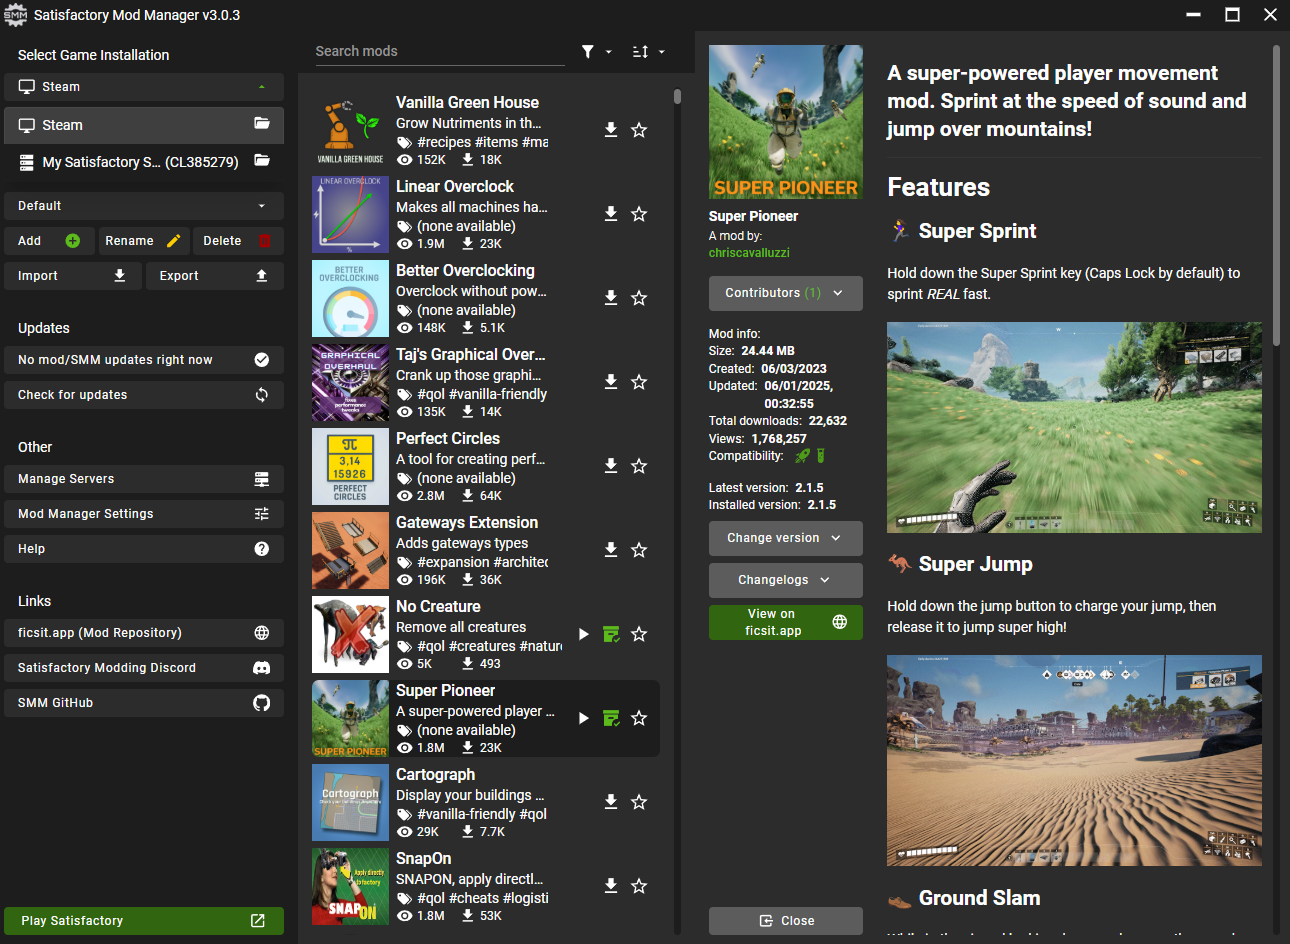Favorite the Vanilla Green House mod
Image resolution: width=1290 pixels, height=944 pixels.
640,130
